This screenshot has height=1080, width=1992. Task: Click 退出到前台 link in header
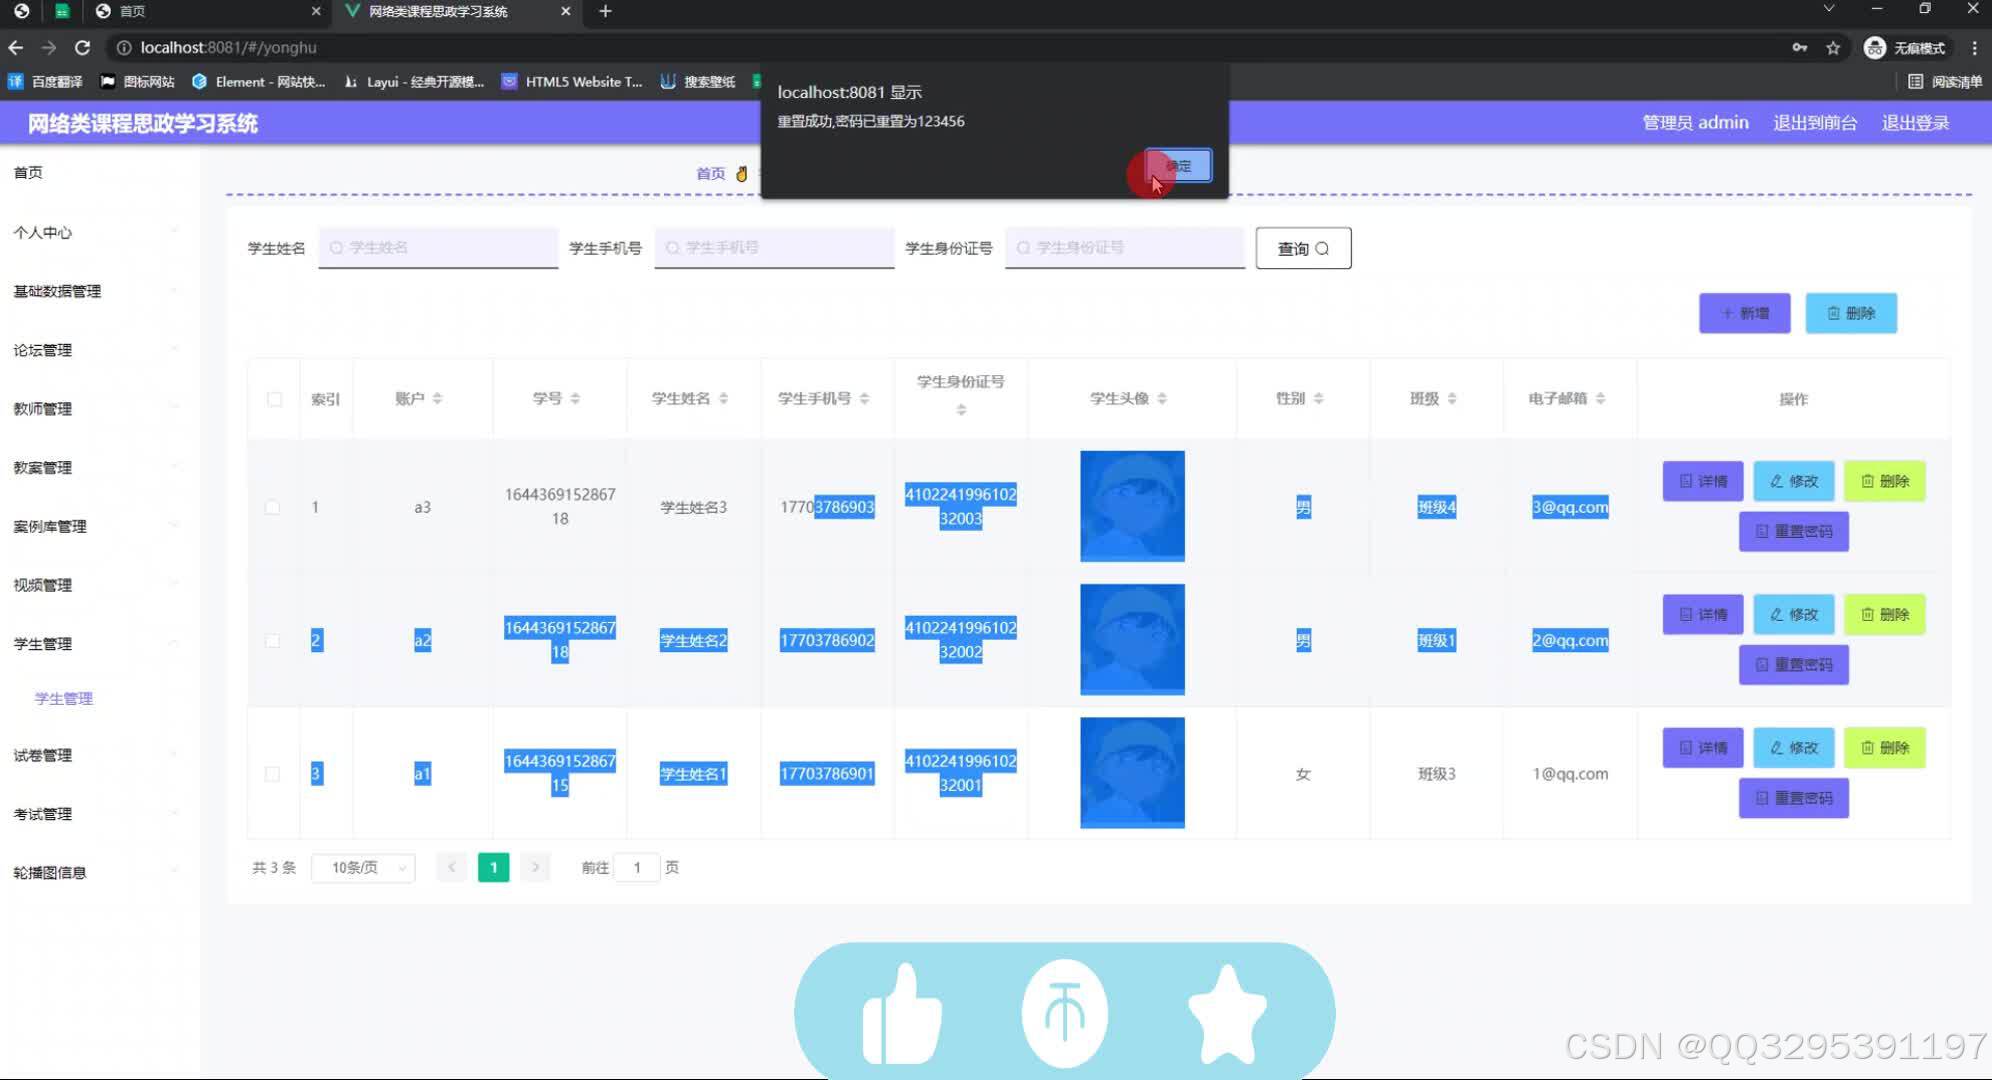1815,123
